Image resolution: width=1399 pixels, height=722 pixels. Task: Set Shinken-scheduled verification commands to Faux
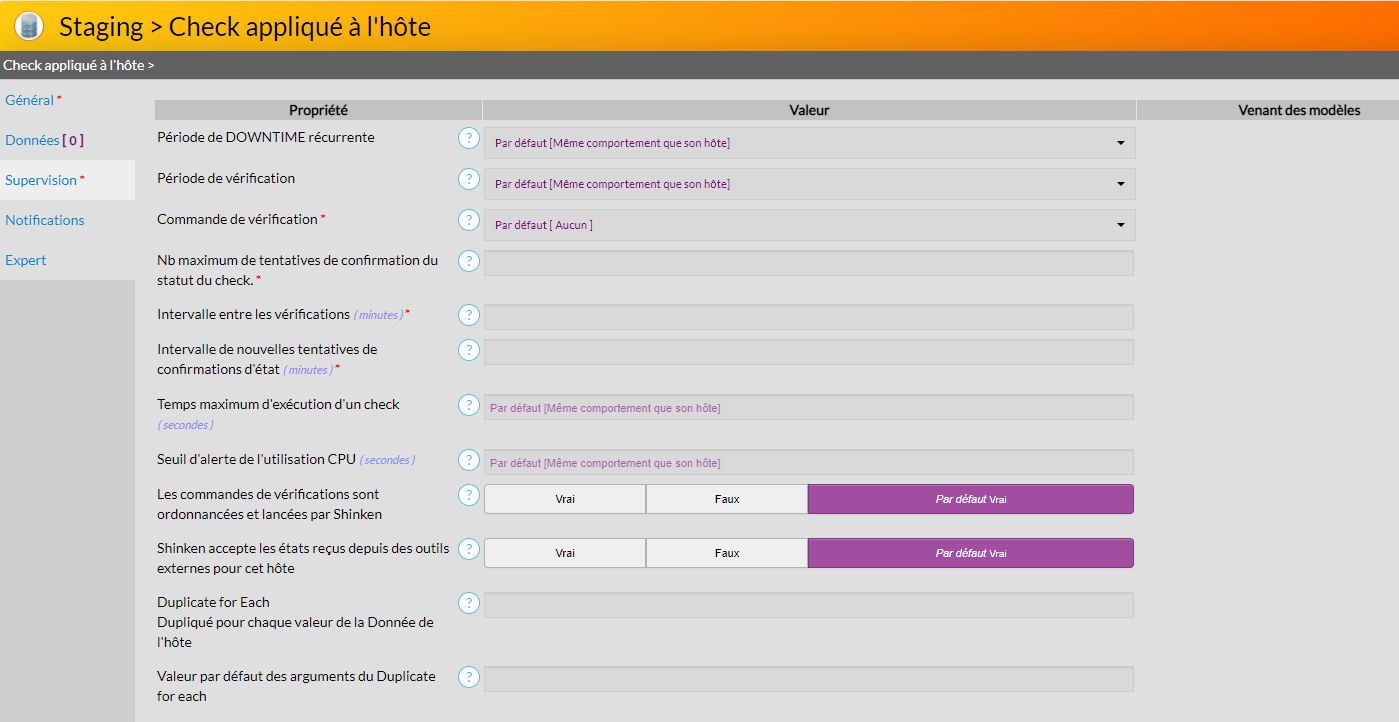[727, 499]
